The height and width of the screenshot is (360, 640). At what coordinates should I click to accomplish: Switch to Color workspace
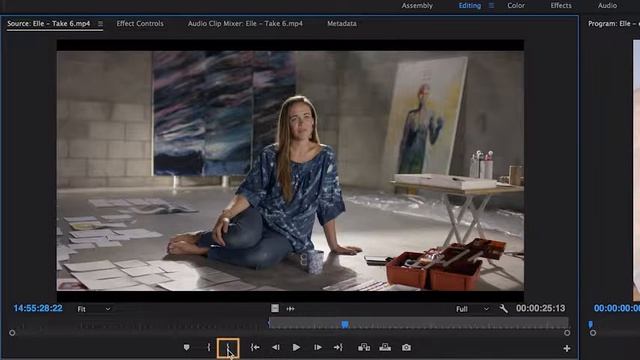point(516,5)
